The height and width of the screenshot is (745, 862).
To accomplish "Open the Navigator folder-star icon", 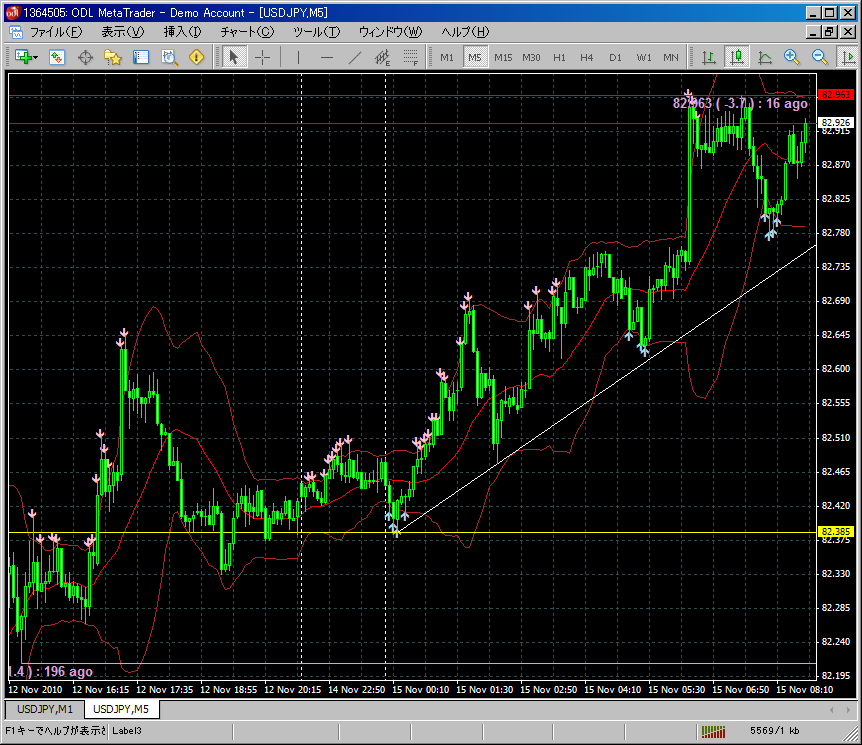I will coord(113,57).
